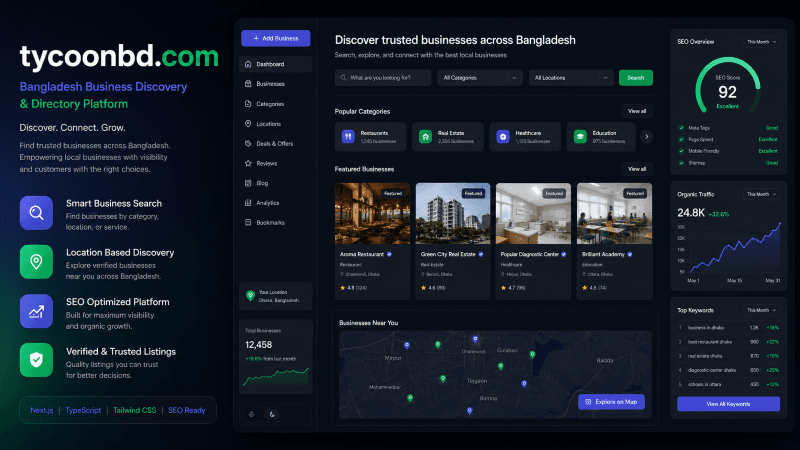Viewport: 800px width, 450px height.
Task: Click the 'Next.js' text
Action: click(42, 410)
